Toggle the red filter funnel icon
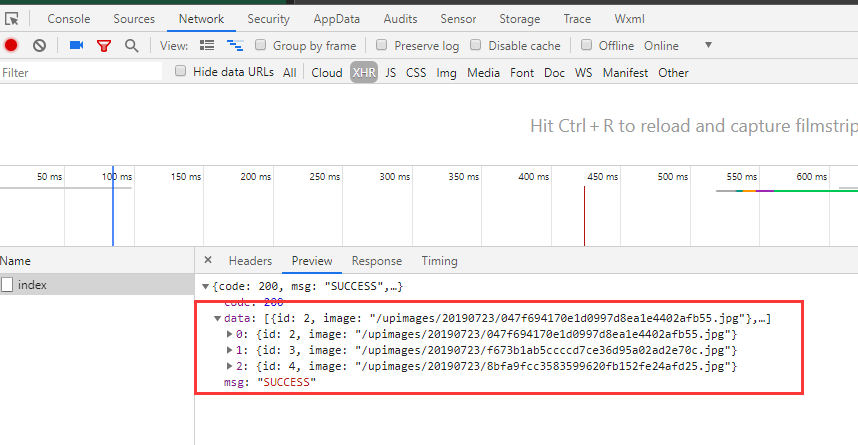The image size is (858, 445). (x=103, y=45)
